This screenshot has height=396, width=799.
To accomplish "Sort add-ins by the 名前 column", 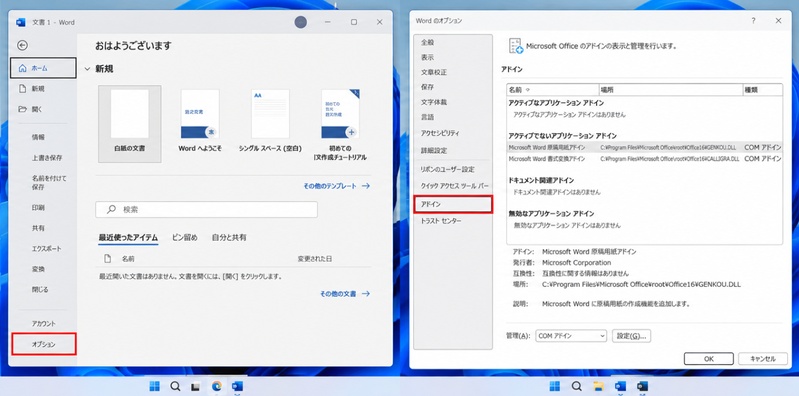I will tap(552, 90).
